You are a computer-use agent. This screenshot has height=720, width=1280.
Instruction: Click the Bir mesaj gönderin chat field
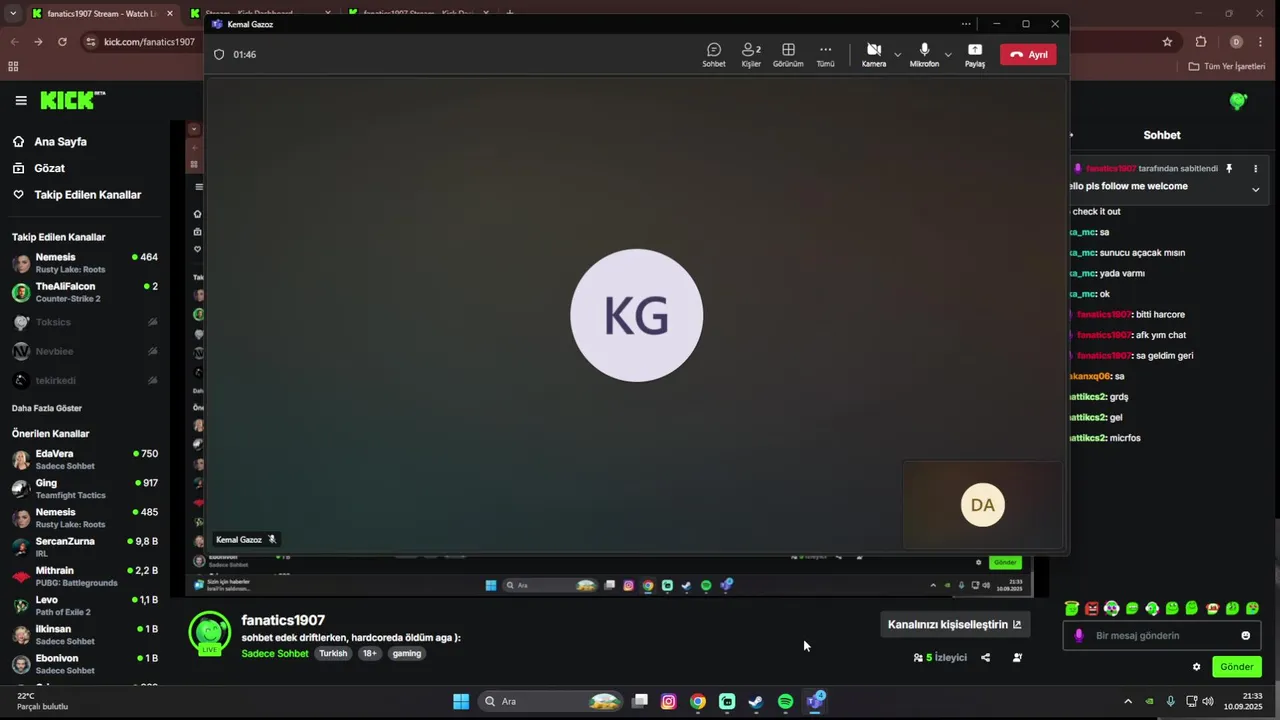[1160, 635]
